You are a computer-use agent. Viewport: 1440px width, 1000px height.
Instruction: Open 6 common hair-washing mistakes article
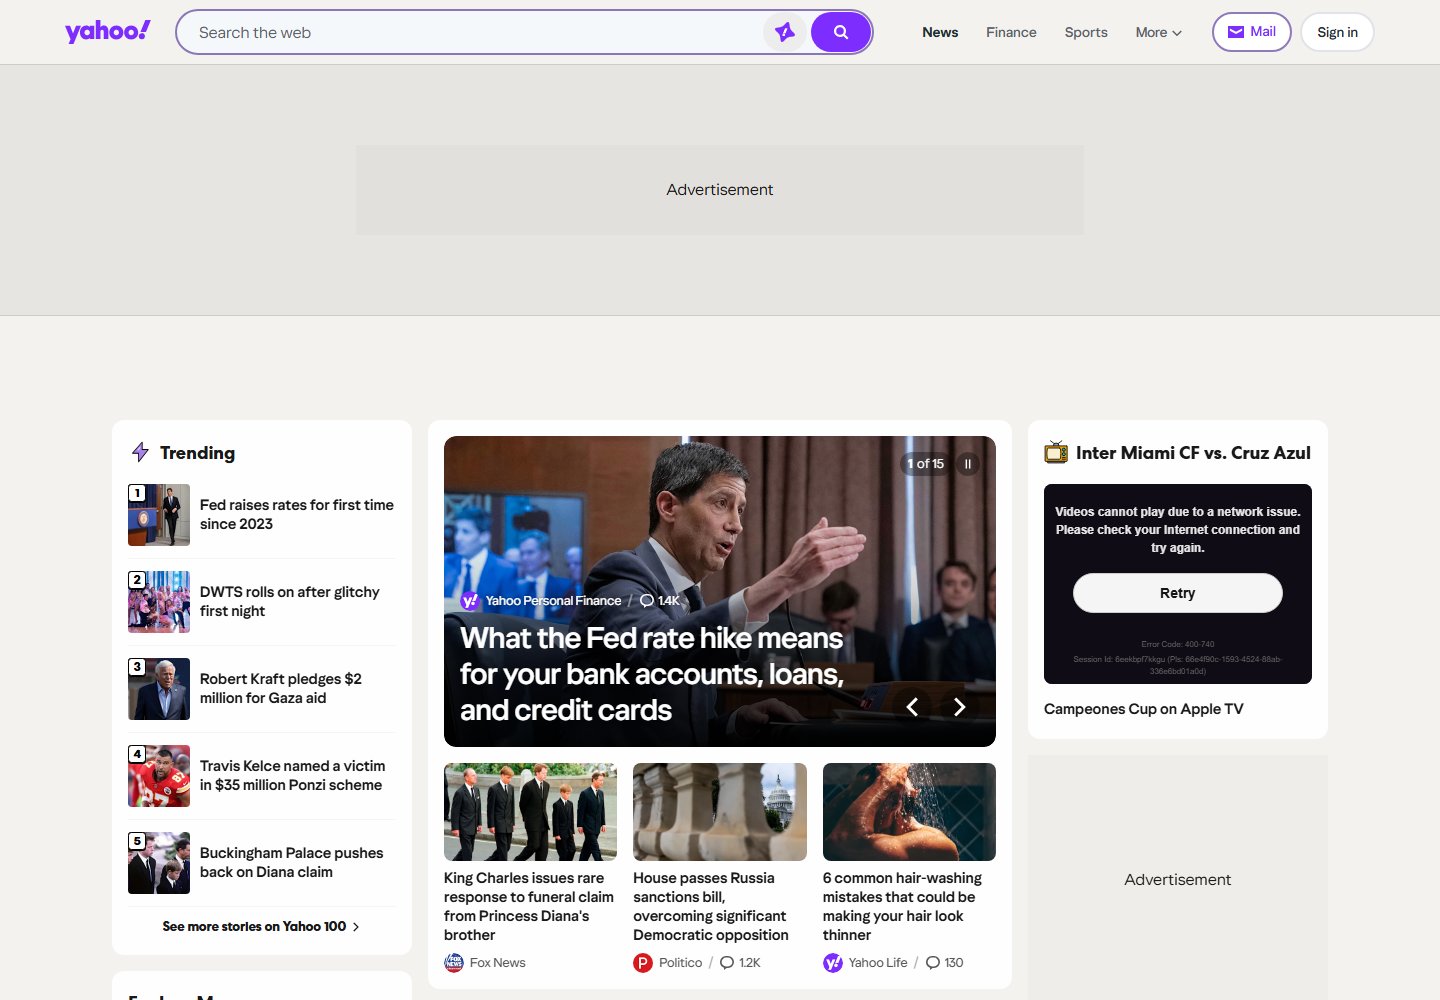click(x=902, y=906)
